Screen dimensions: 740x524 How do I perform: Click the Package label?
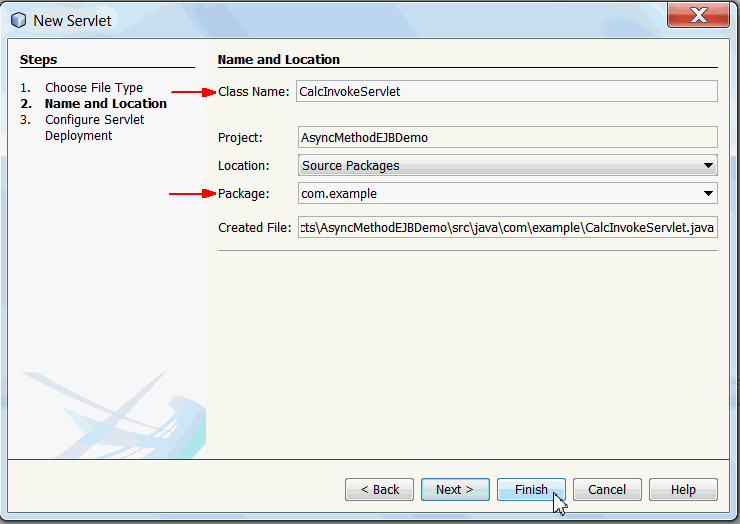coord(244,194)
